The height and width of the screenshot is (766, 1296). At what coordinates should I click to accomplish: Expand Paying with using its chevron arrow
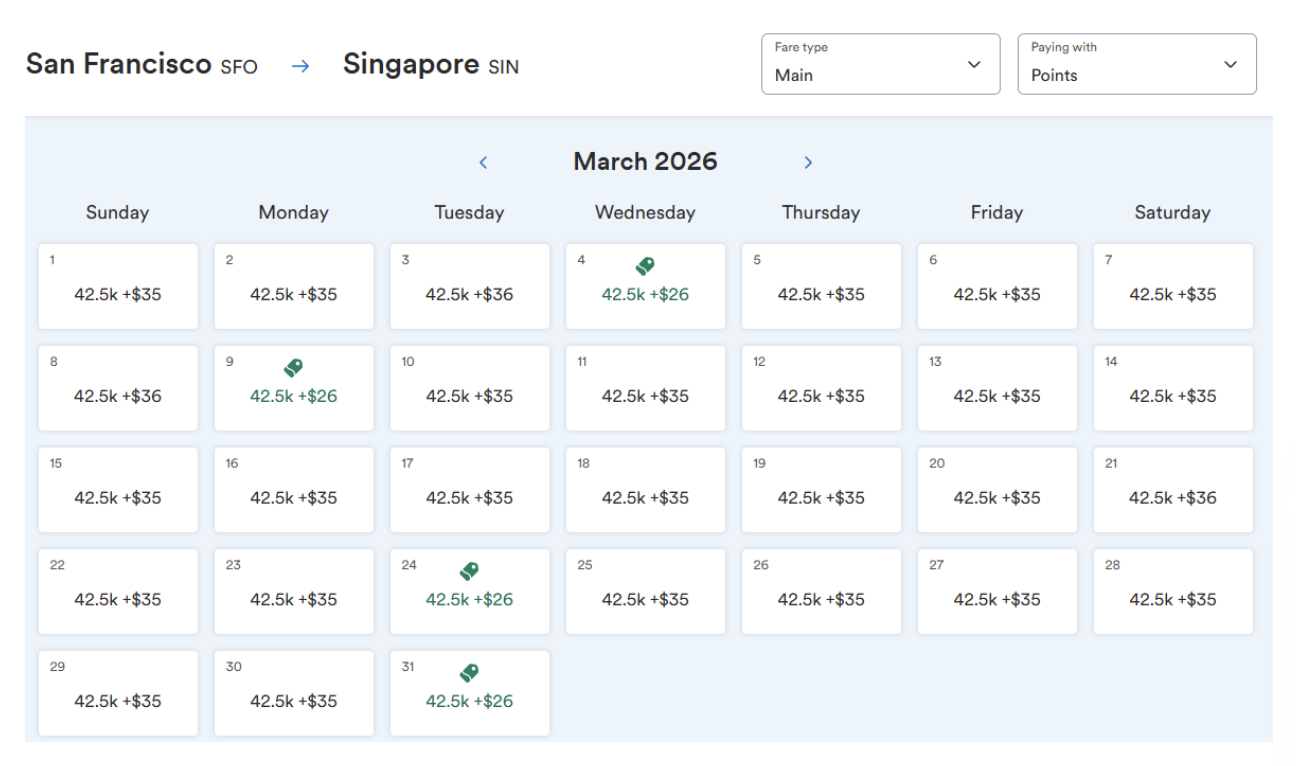tap(1230, 65)
